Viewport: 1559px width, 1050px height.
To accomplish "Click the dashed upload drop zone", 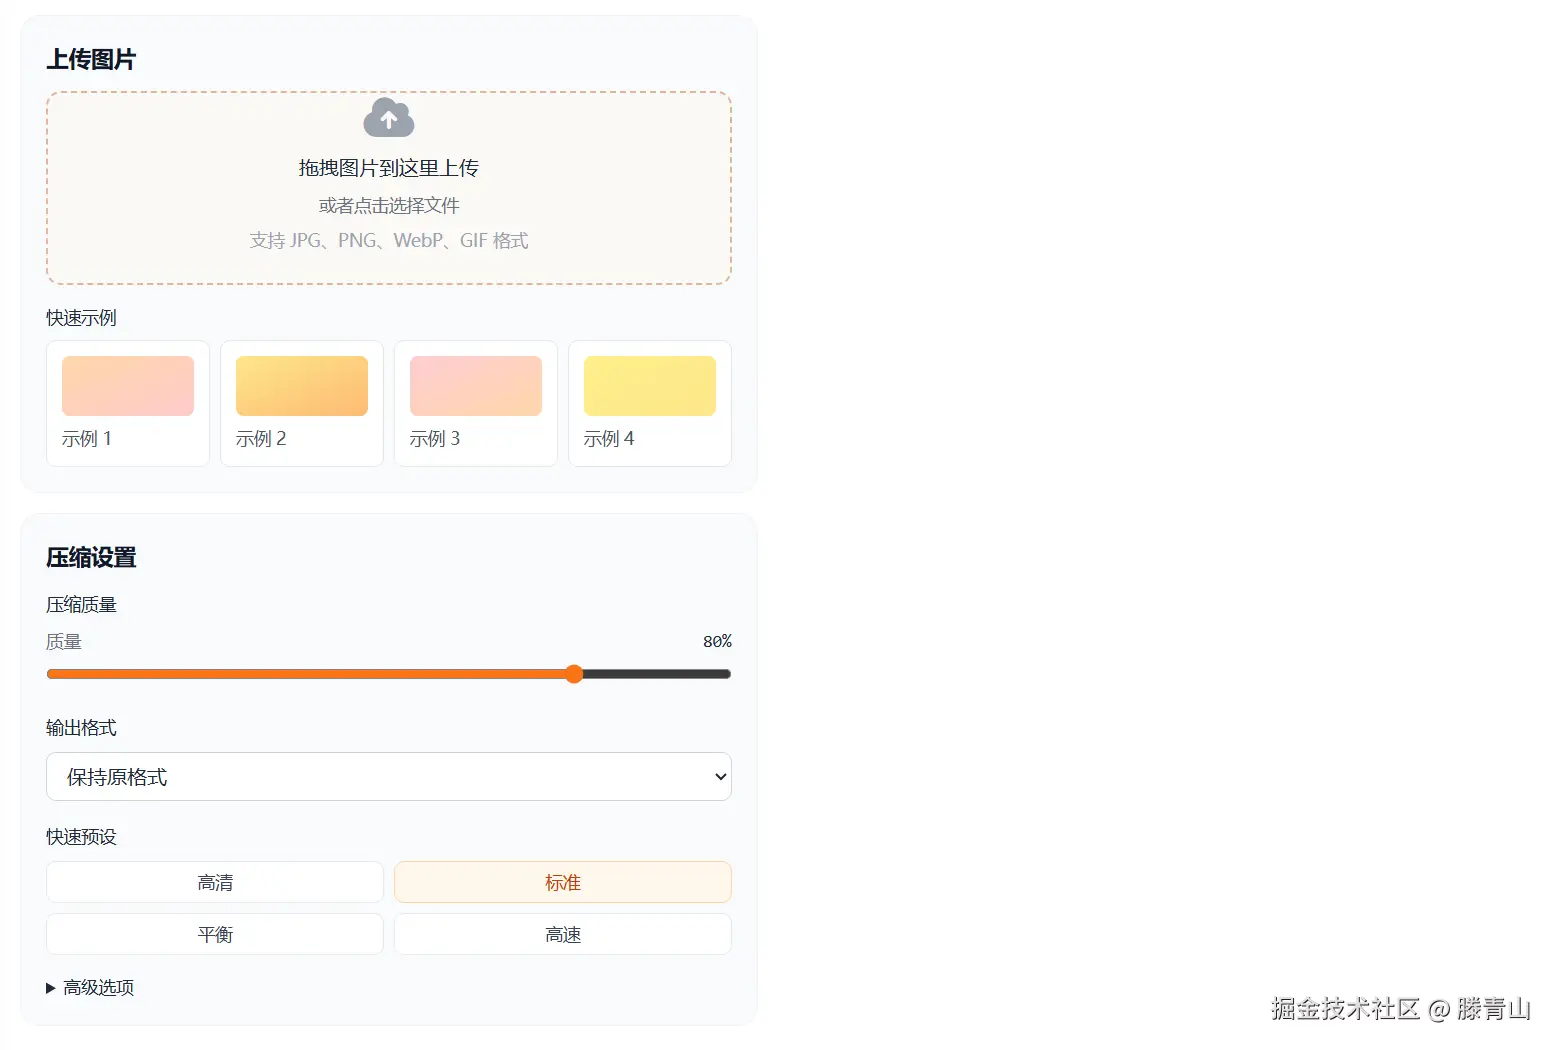I will [388, 187].
